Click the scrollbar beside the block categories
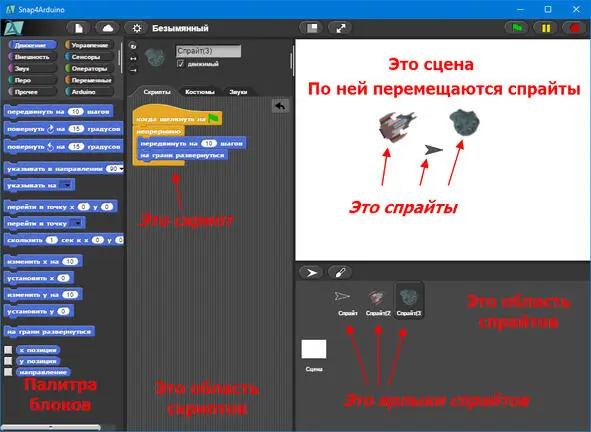 click(120, 57)
